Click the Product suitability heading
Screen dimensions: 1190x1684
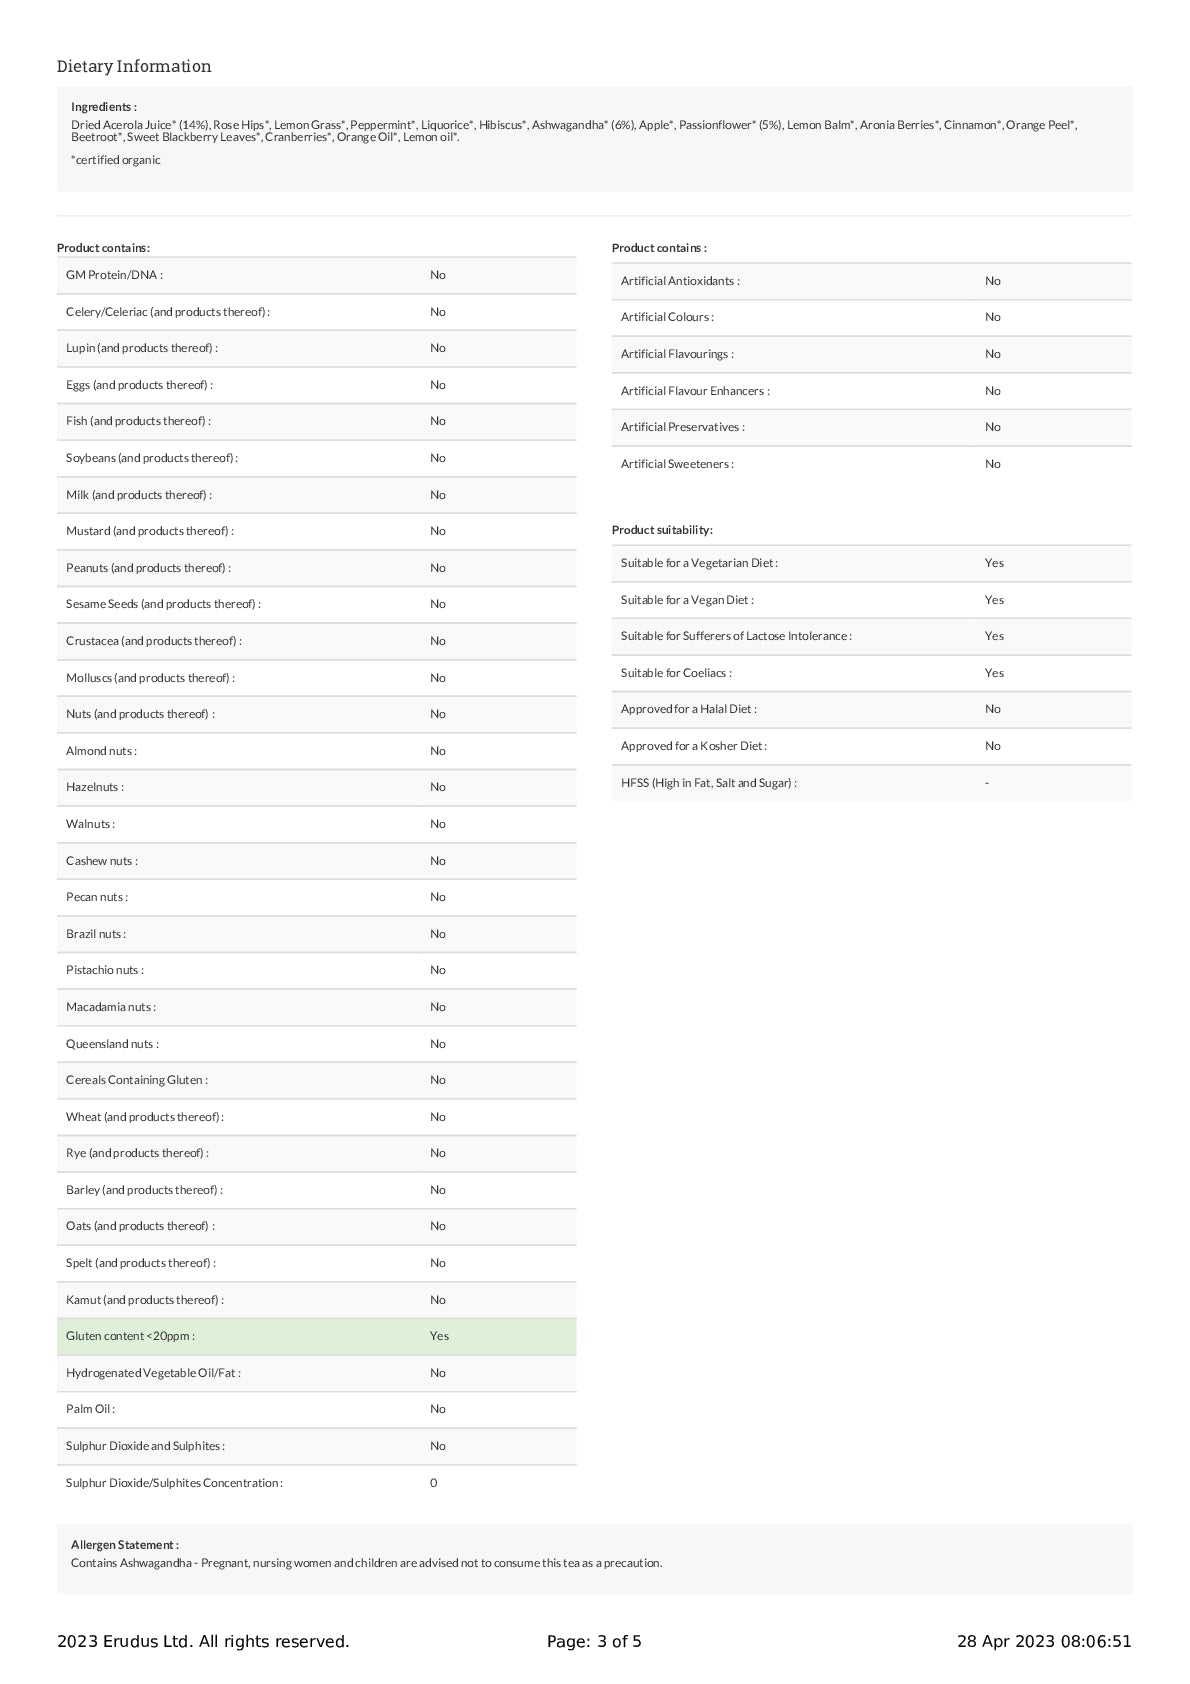(x=662, y=530)
